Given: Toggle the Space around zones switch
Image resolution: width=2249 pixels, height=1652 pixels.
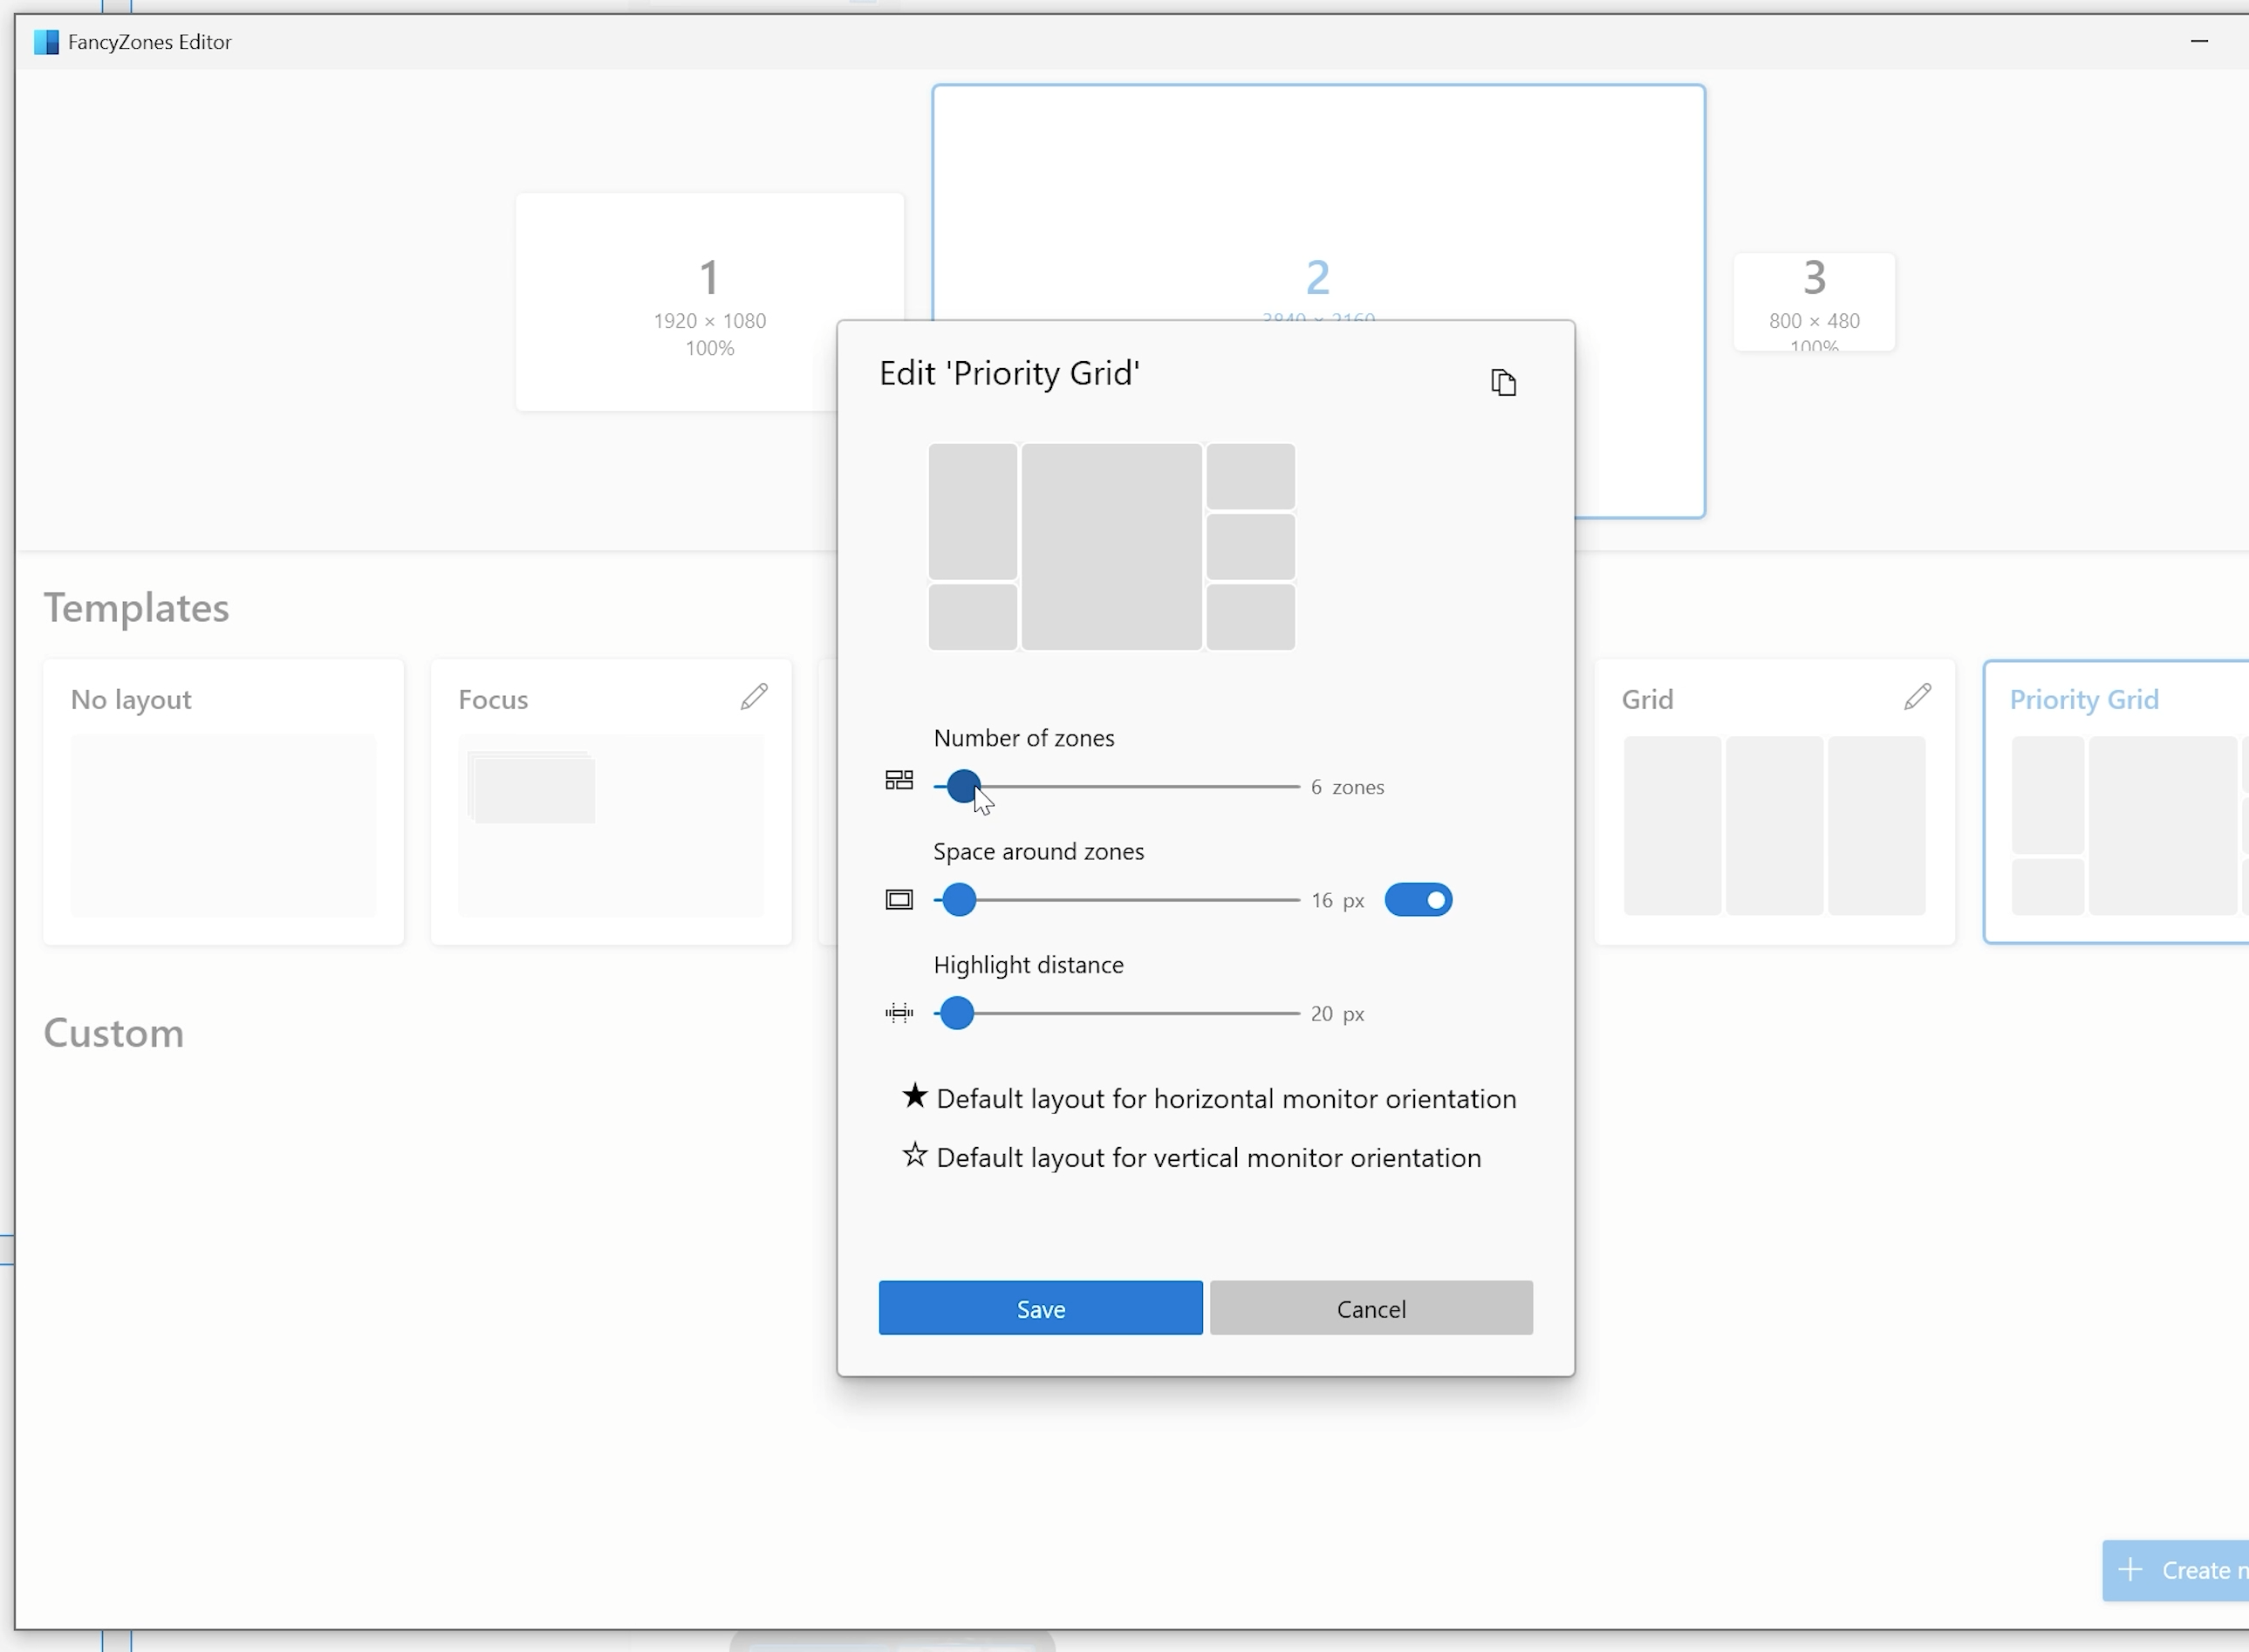Looking at the screenshot, I should pyautogui.click(x=1418, y=900).
